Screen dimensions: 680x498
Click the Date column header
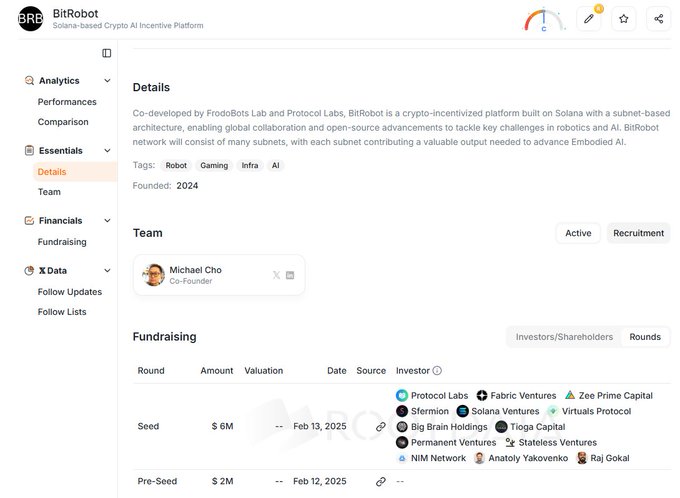[337, 371]
